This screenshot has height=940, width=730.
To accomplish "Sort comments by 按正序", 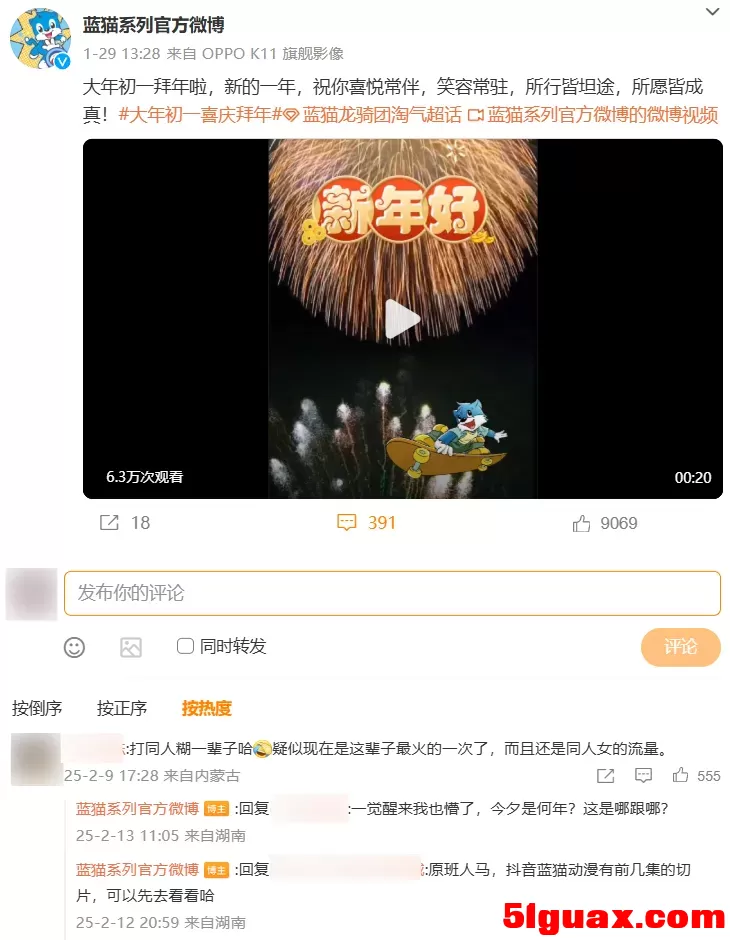I will [122, 708].
